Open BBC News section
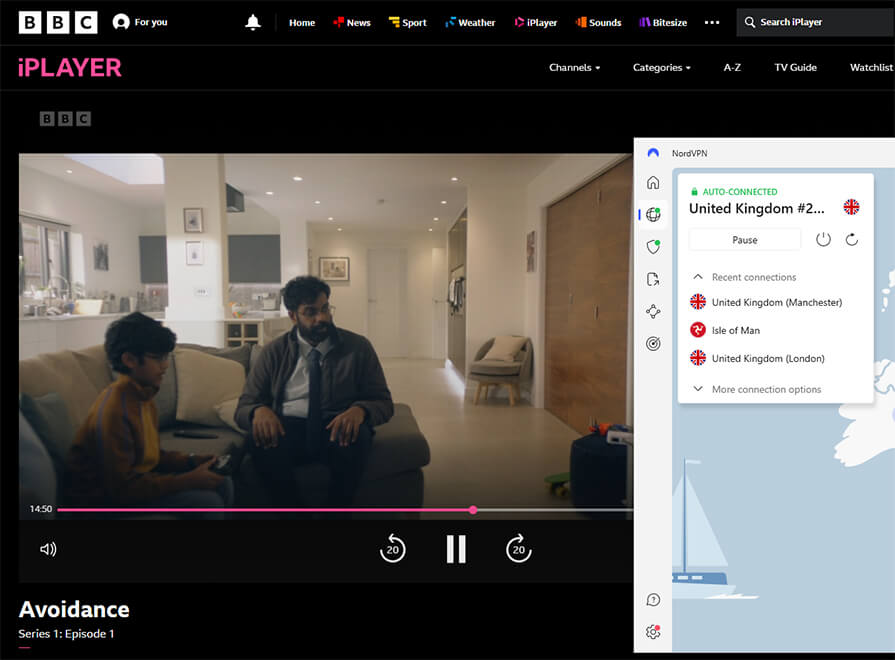 tap(352, 22)
